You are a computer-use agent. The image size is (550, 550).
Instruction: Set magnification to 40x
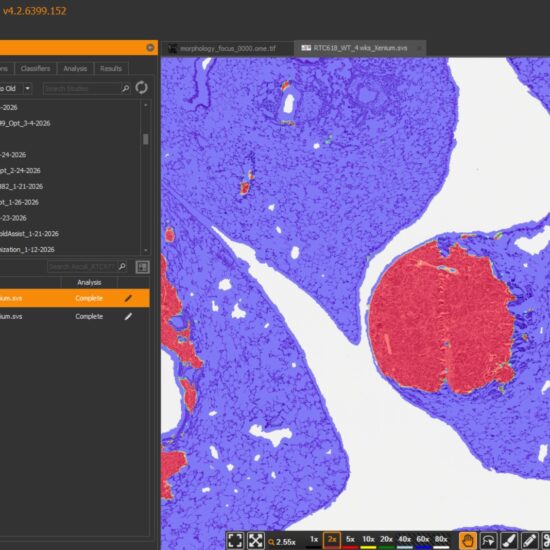point(404,540)
